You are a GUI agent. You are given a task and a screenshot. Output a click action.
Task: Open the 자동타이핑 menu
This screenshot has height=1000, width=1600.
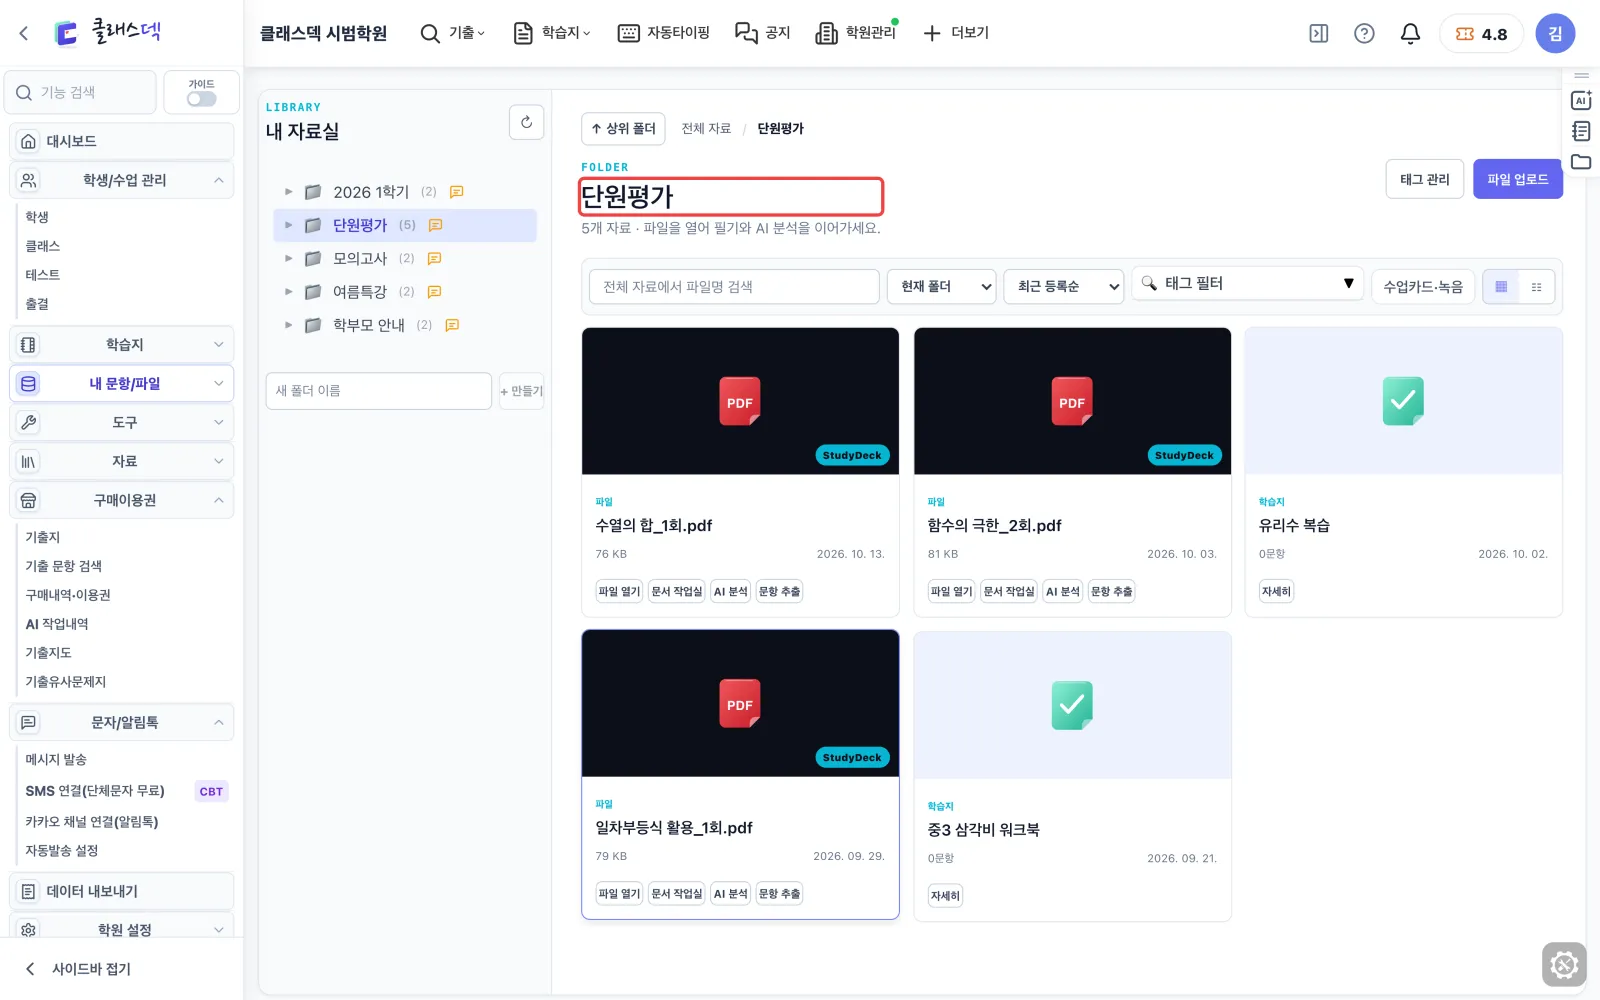click(x=664, y=33)
